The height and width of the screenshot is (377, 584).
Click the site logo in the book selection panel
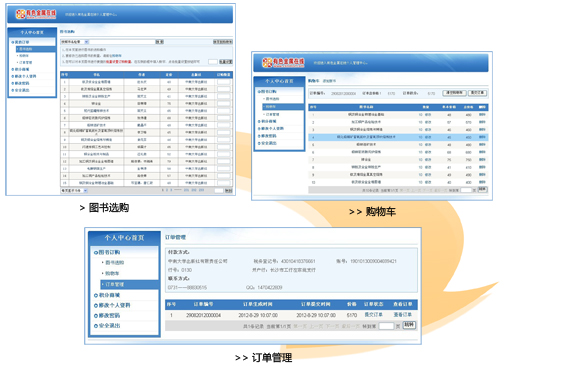click(x=36, y=14)
